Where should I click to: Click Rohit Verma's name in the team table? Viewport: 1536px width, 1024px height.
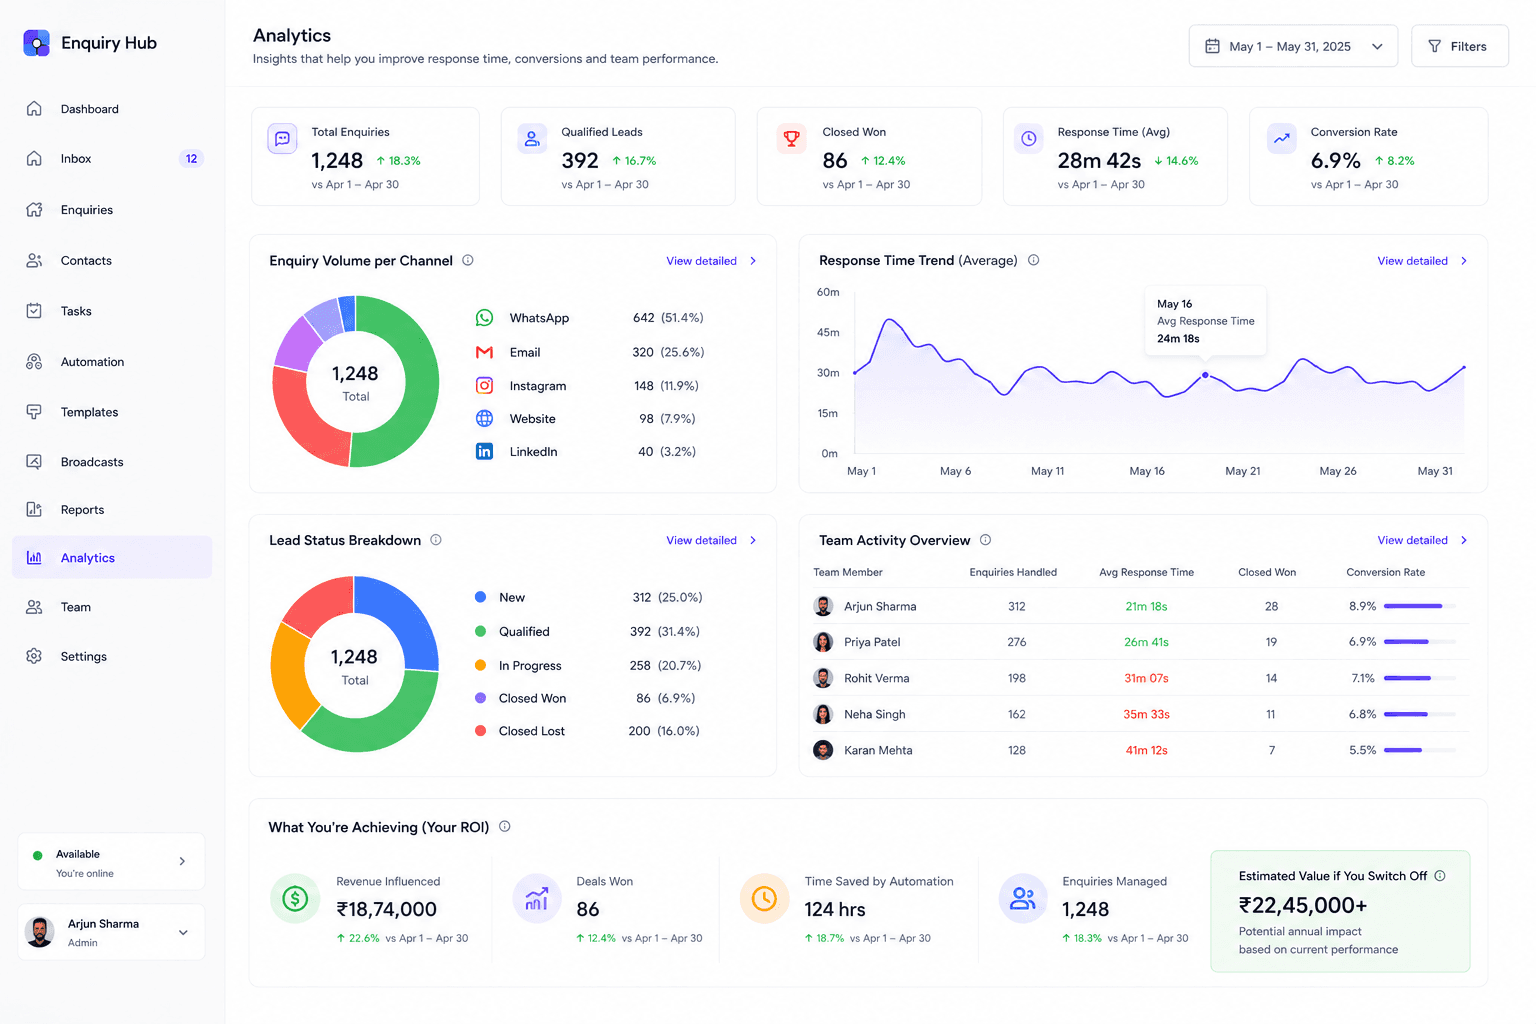click(877, 678)
